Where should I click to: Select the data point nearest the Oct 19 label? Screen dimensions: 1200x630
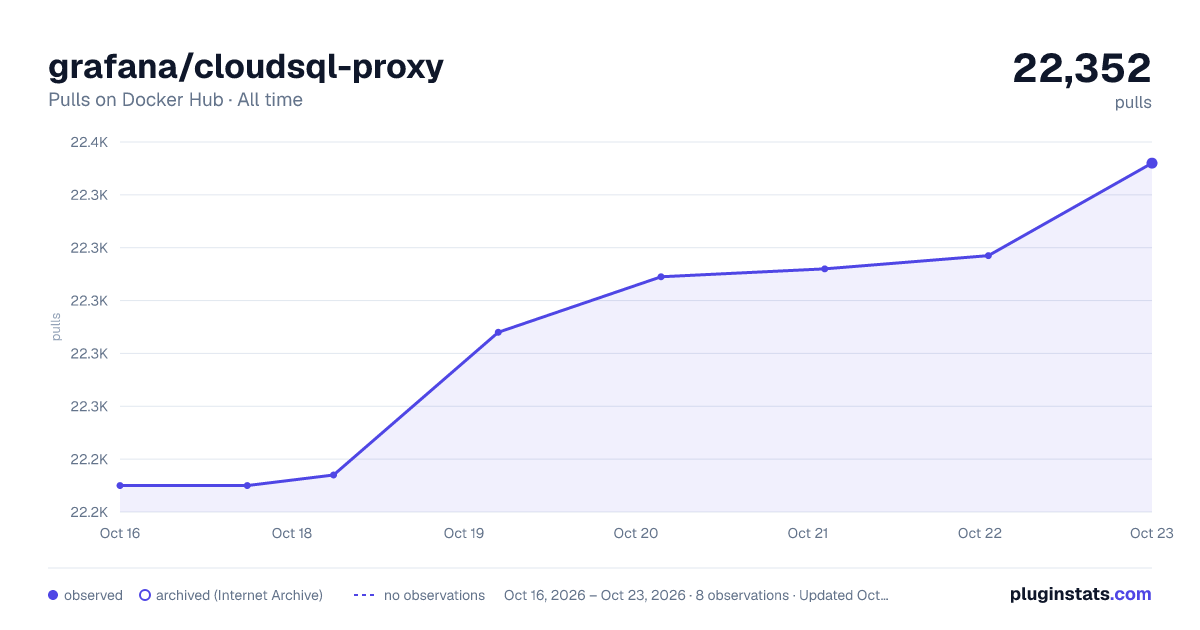[498, 332]
